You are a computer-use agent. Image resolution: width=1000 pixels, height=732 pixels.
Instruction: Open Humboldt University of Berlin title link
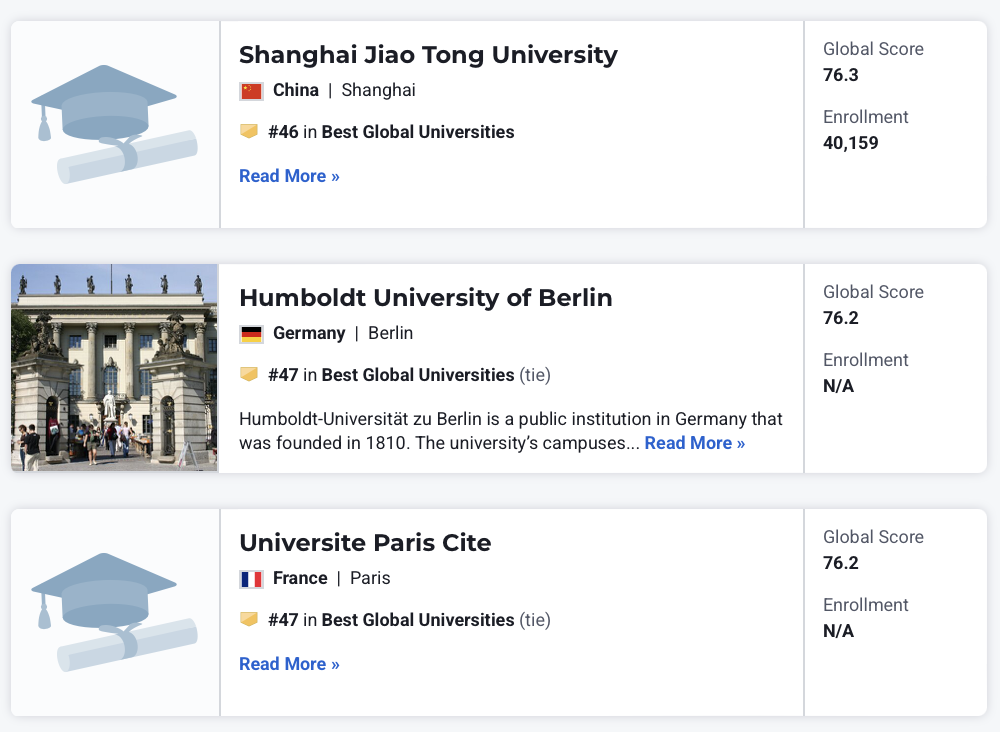[425, 298]
